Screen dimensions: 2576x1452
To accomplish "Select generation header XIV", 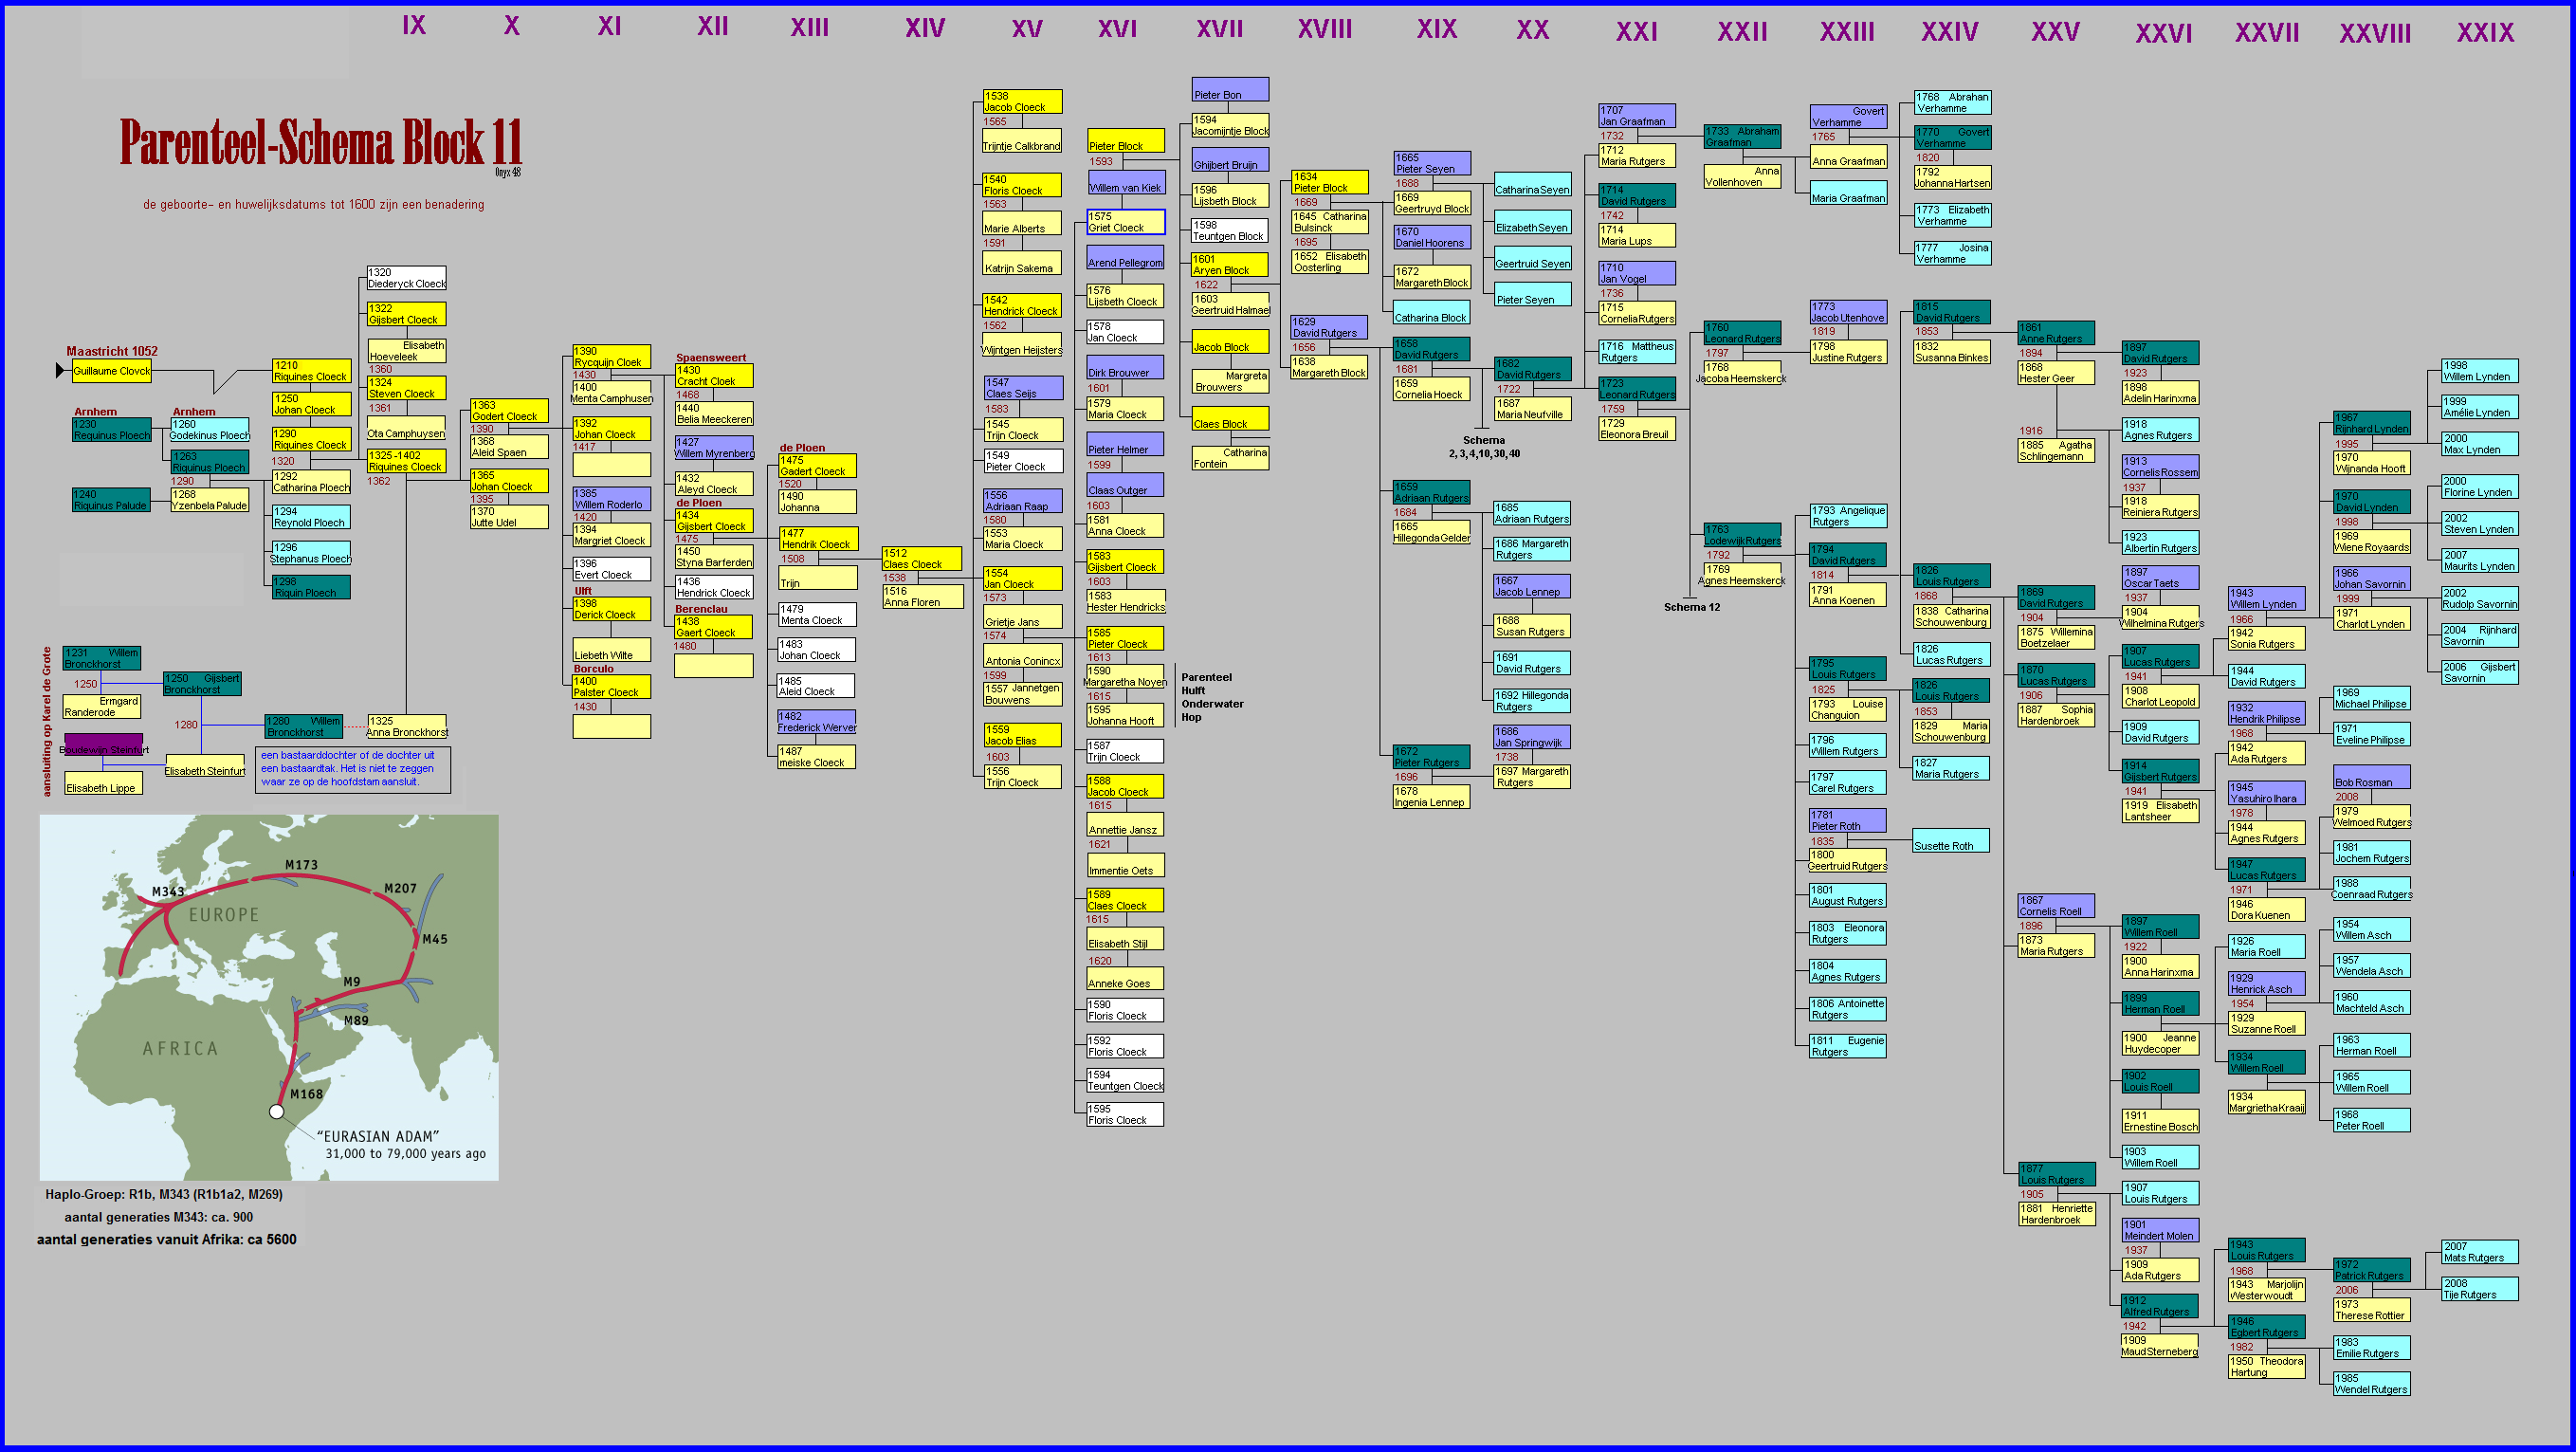I will pyautogui.click(x=924, y=28).
